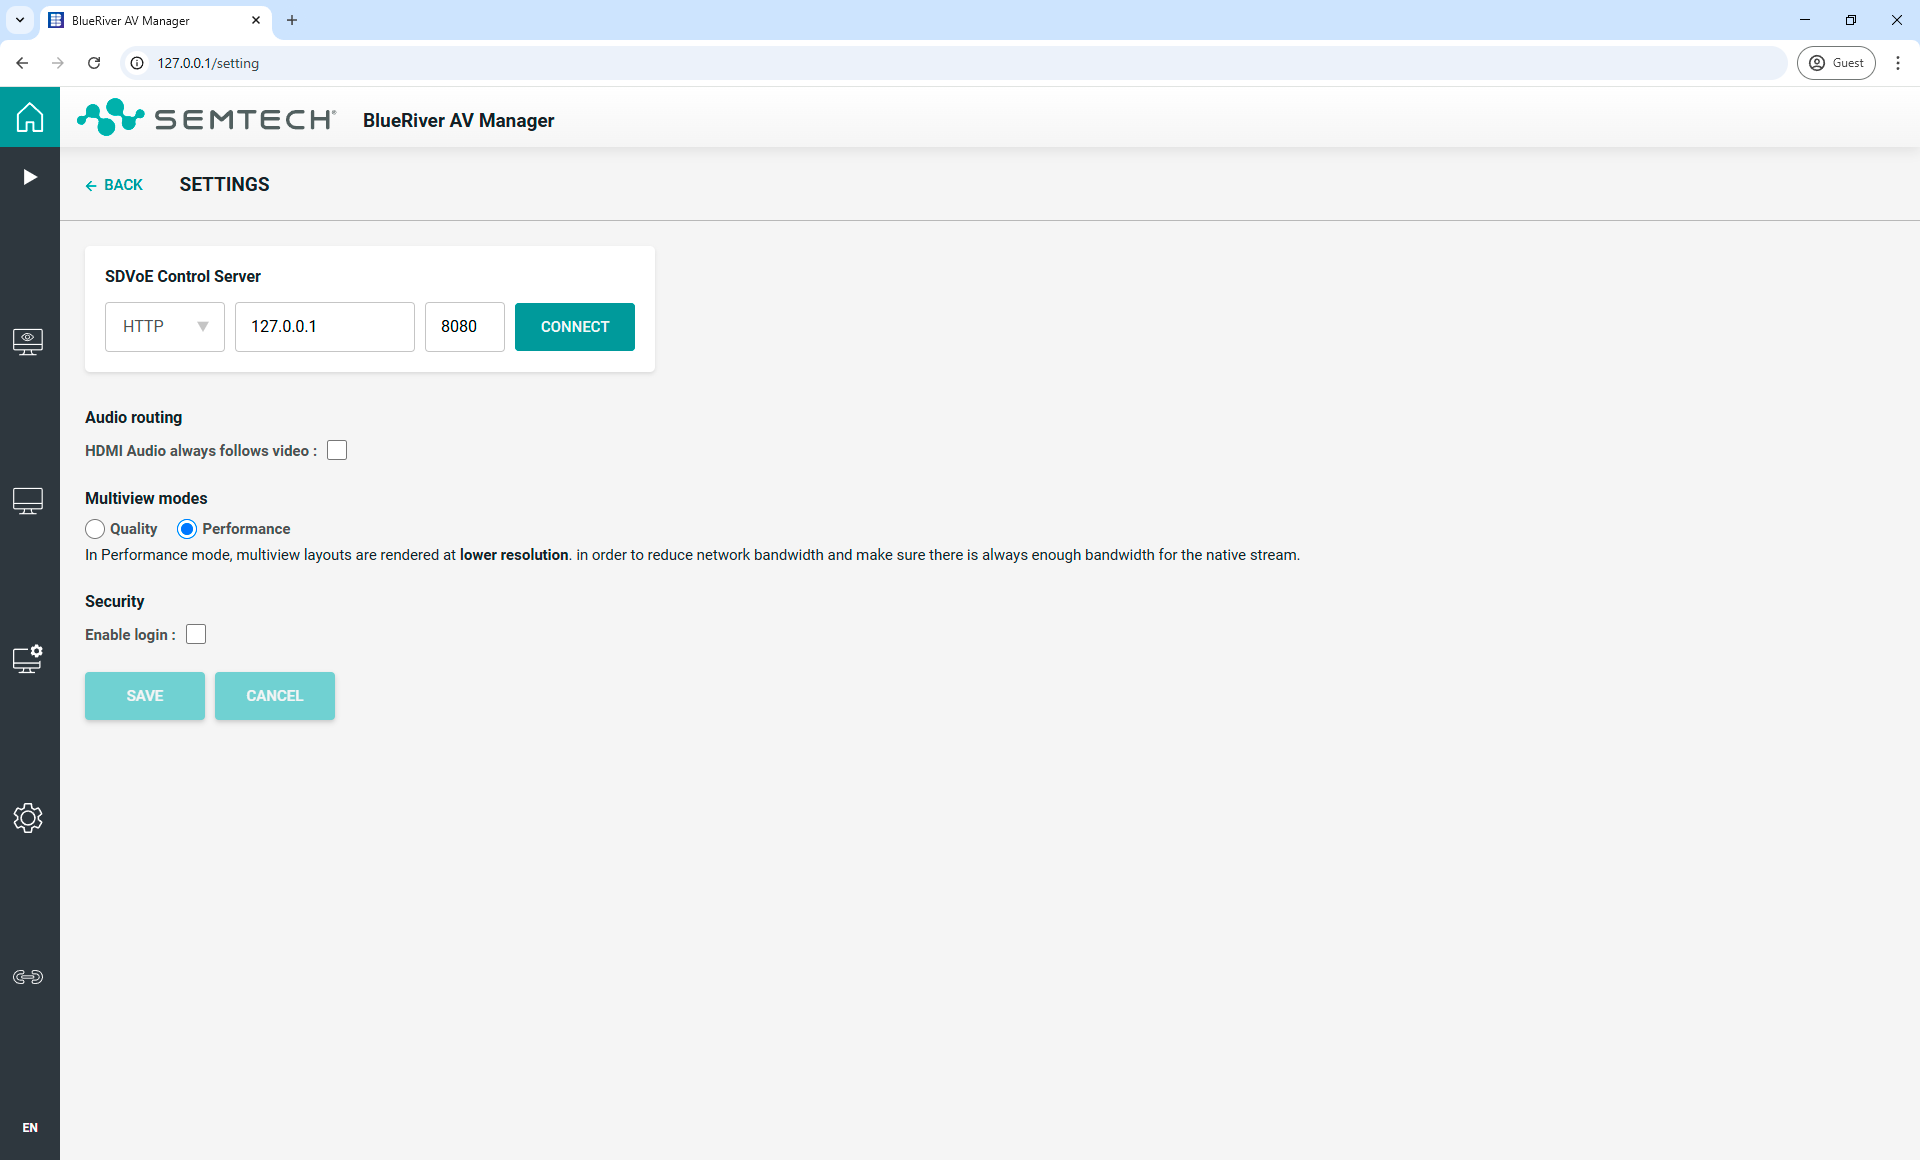1920x1160 pixels.
Task: Select the Performance radio button
Action: (187, 529)
